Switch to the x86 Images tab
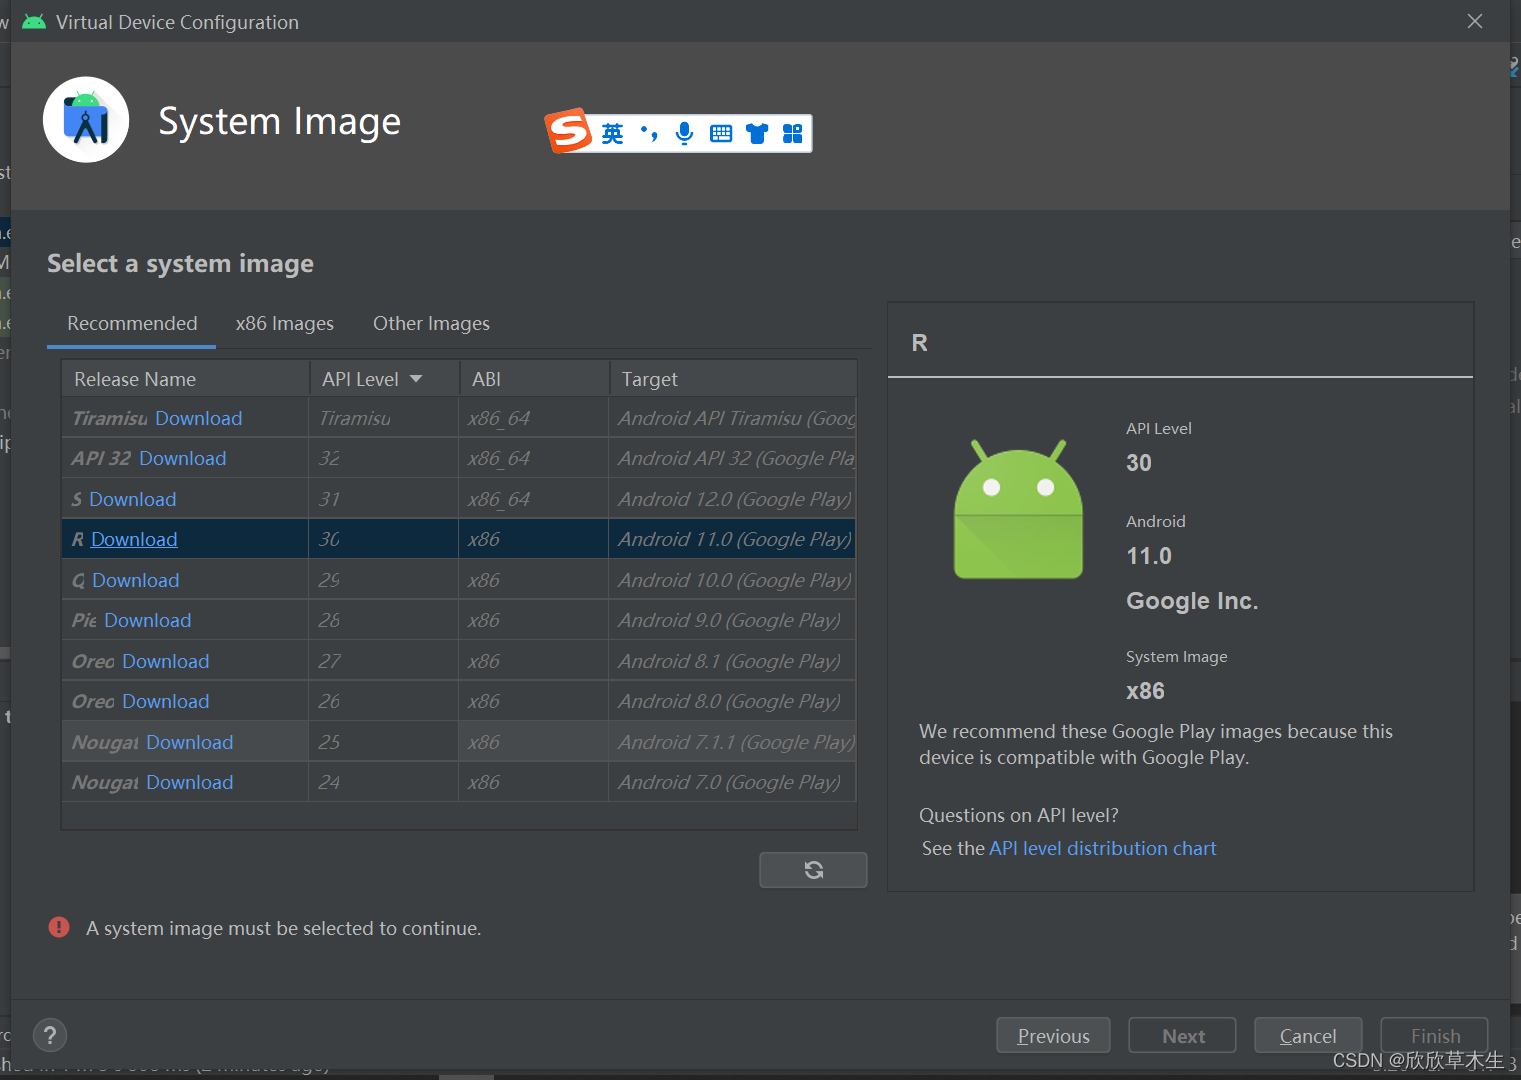 pyautogui.click(x=285, y=323)
